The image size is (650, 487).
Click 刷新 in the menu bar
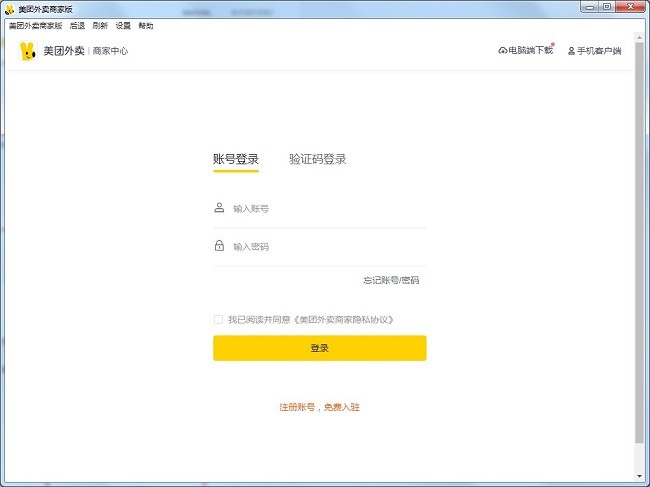coord(100,25)
